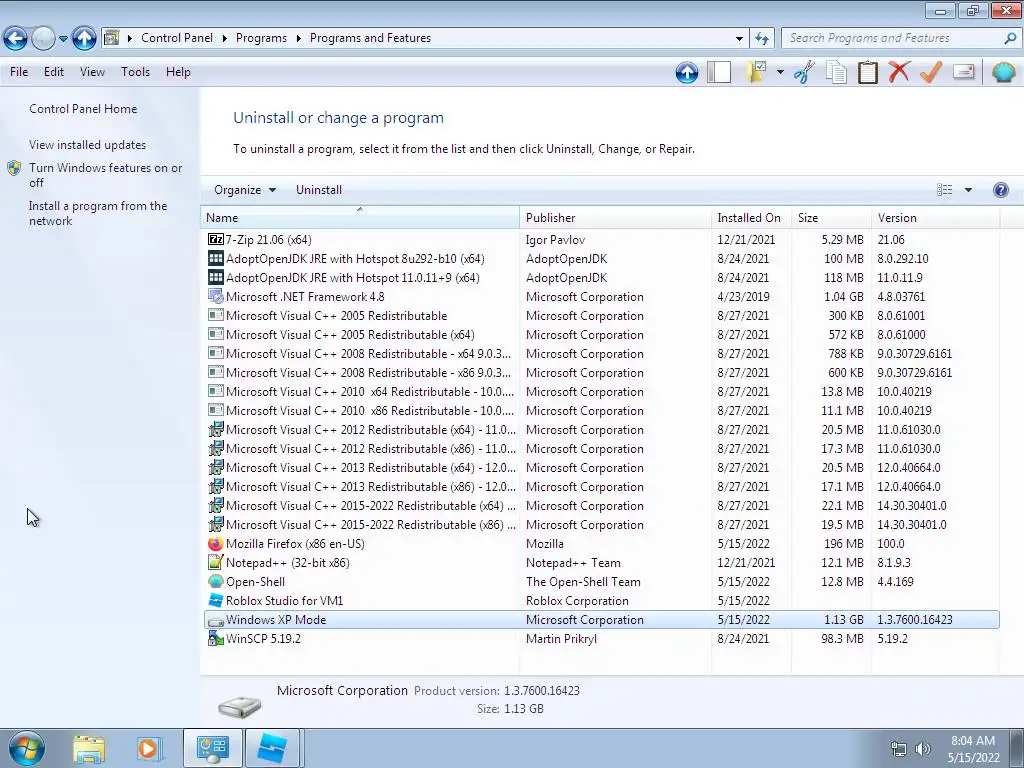
Task: Click Programs breadcrumb in address bar
Action: [x=261, y=38]
